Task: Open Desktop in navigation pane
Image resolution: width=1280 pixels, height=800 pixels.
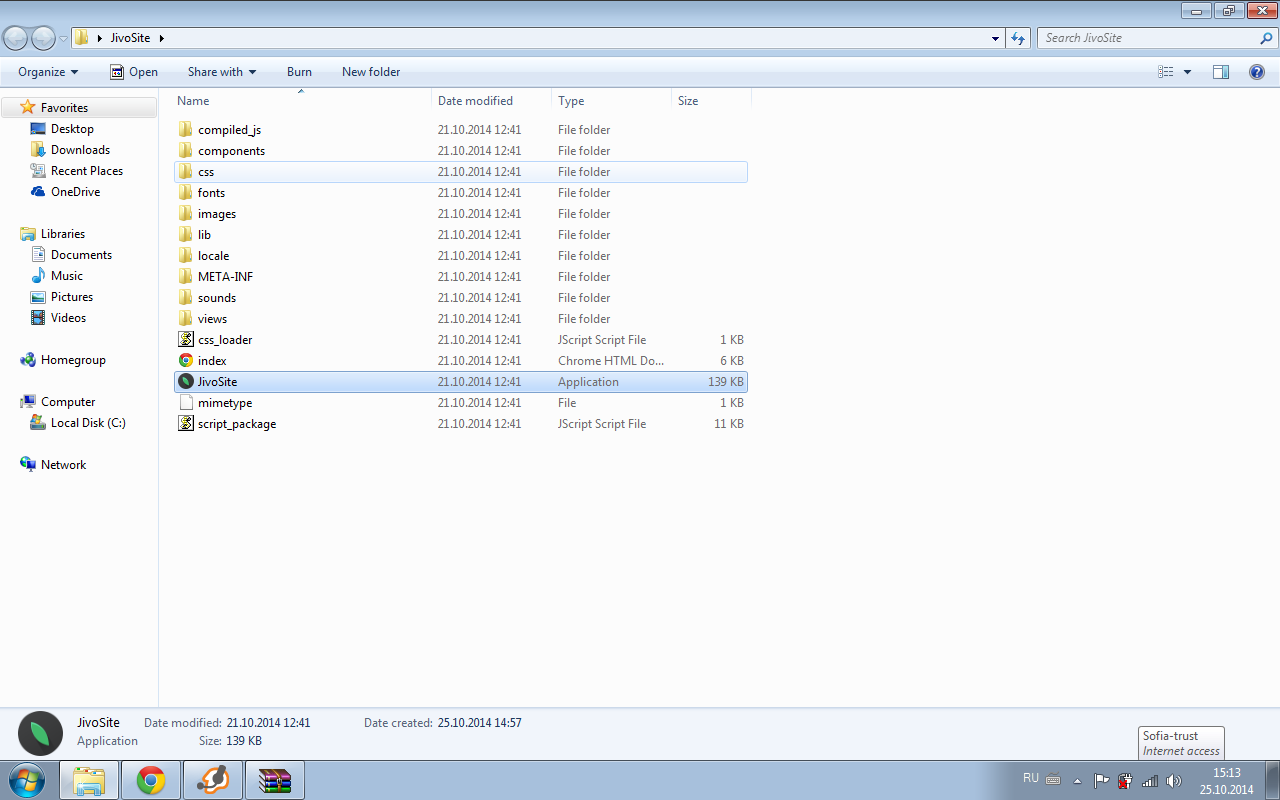Action: [x=72, y=129]
